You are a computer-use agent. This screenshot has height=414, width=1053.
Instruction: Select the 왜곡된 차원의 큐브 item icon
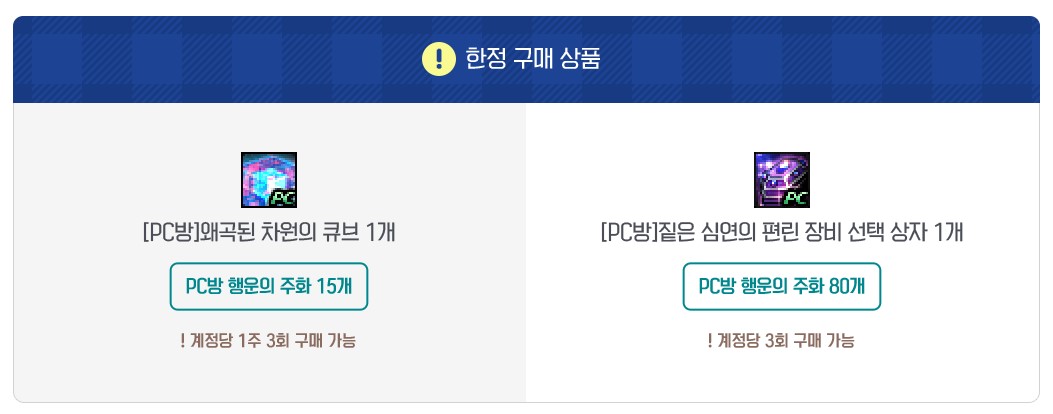[269, 179]
